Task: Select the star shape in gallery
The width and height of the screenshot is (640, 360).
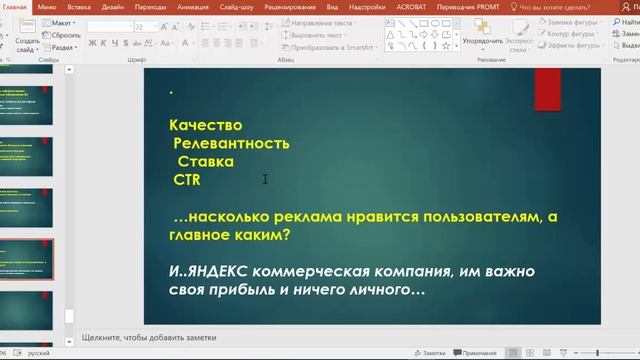Action: click(x=446, y=46)
